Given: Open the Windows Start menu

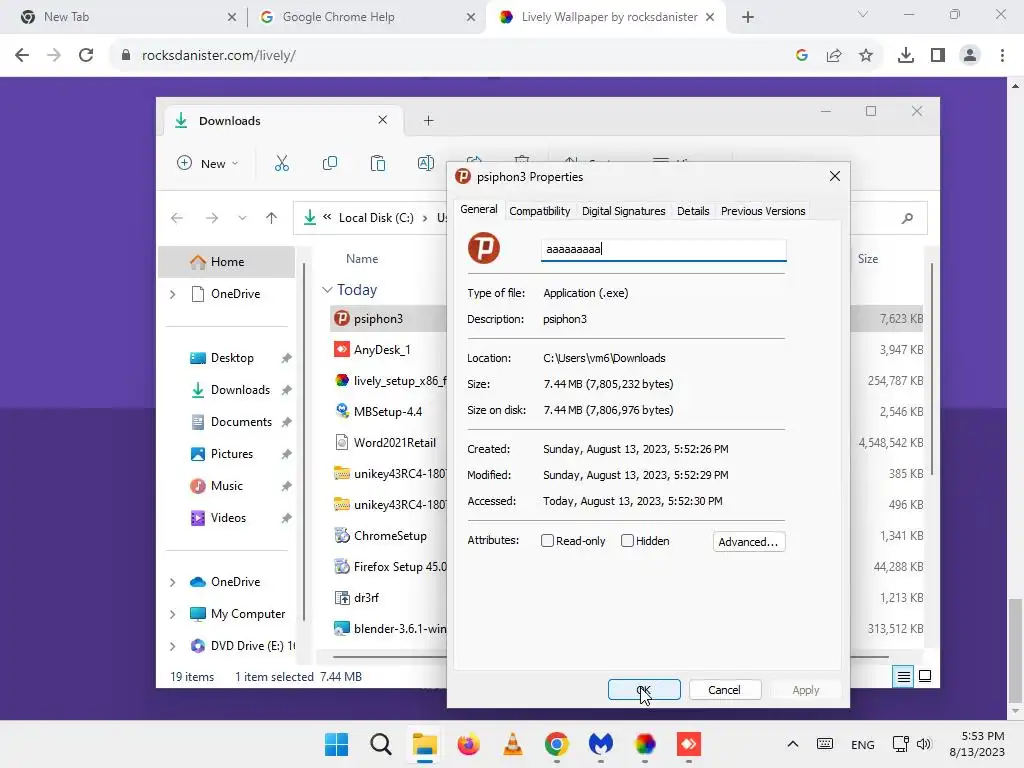Looking at the screenshot, I should click(336, 744).
